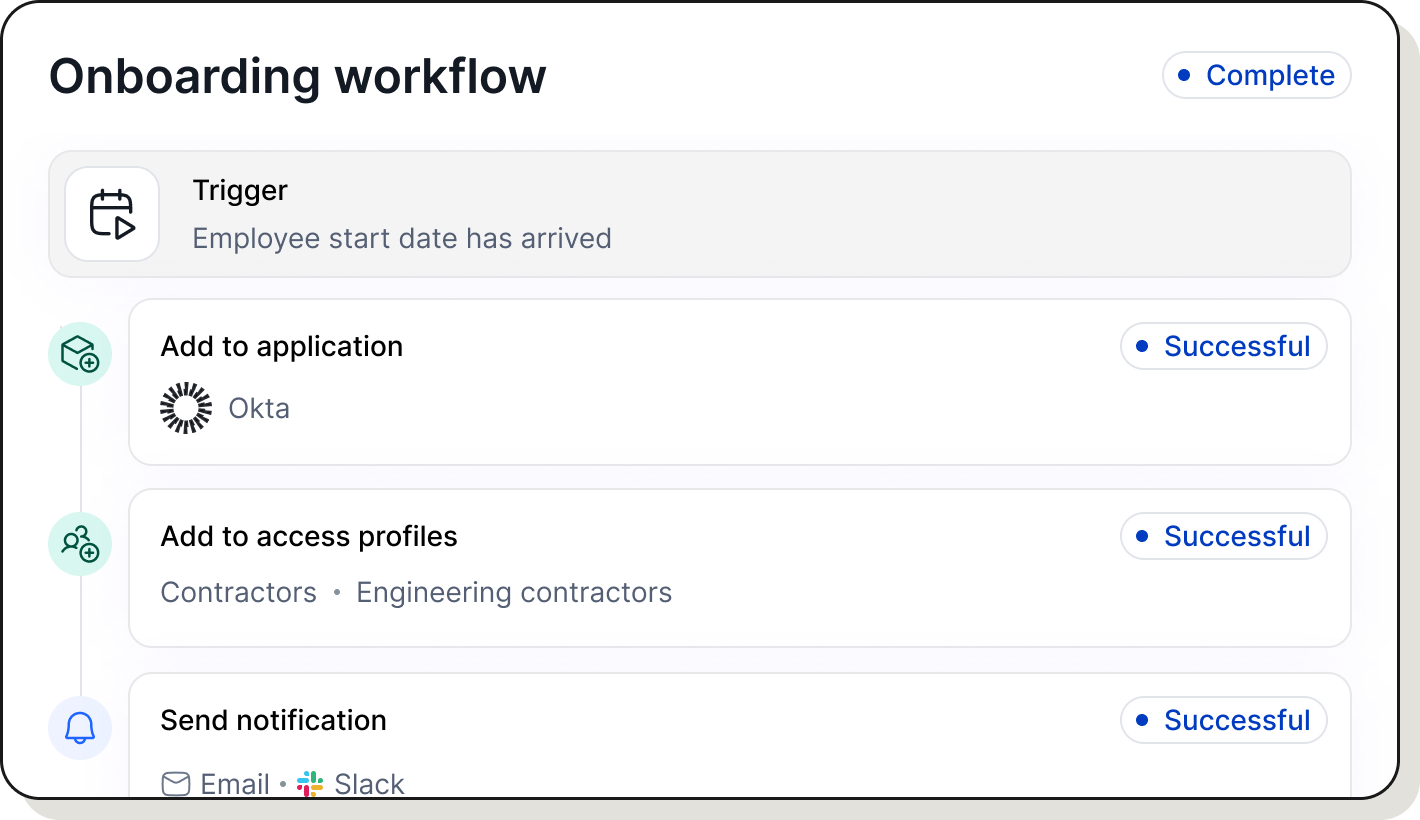This screenshot has width=1420, height=820.
Task: Expand the Add to application step
Action: (700, 380)
